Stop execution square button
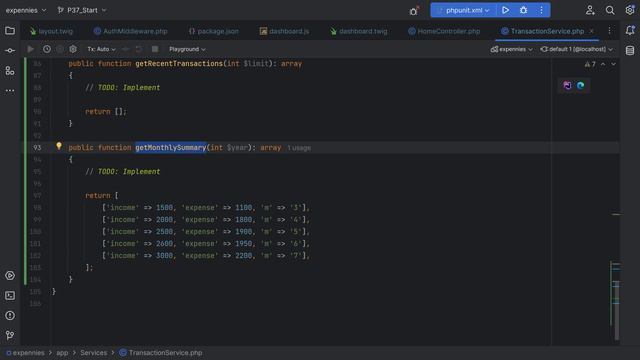The width and height of the screenshot is (640, 360). (x=155, y=49)
